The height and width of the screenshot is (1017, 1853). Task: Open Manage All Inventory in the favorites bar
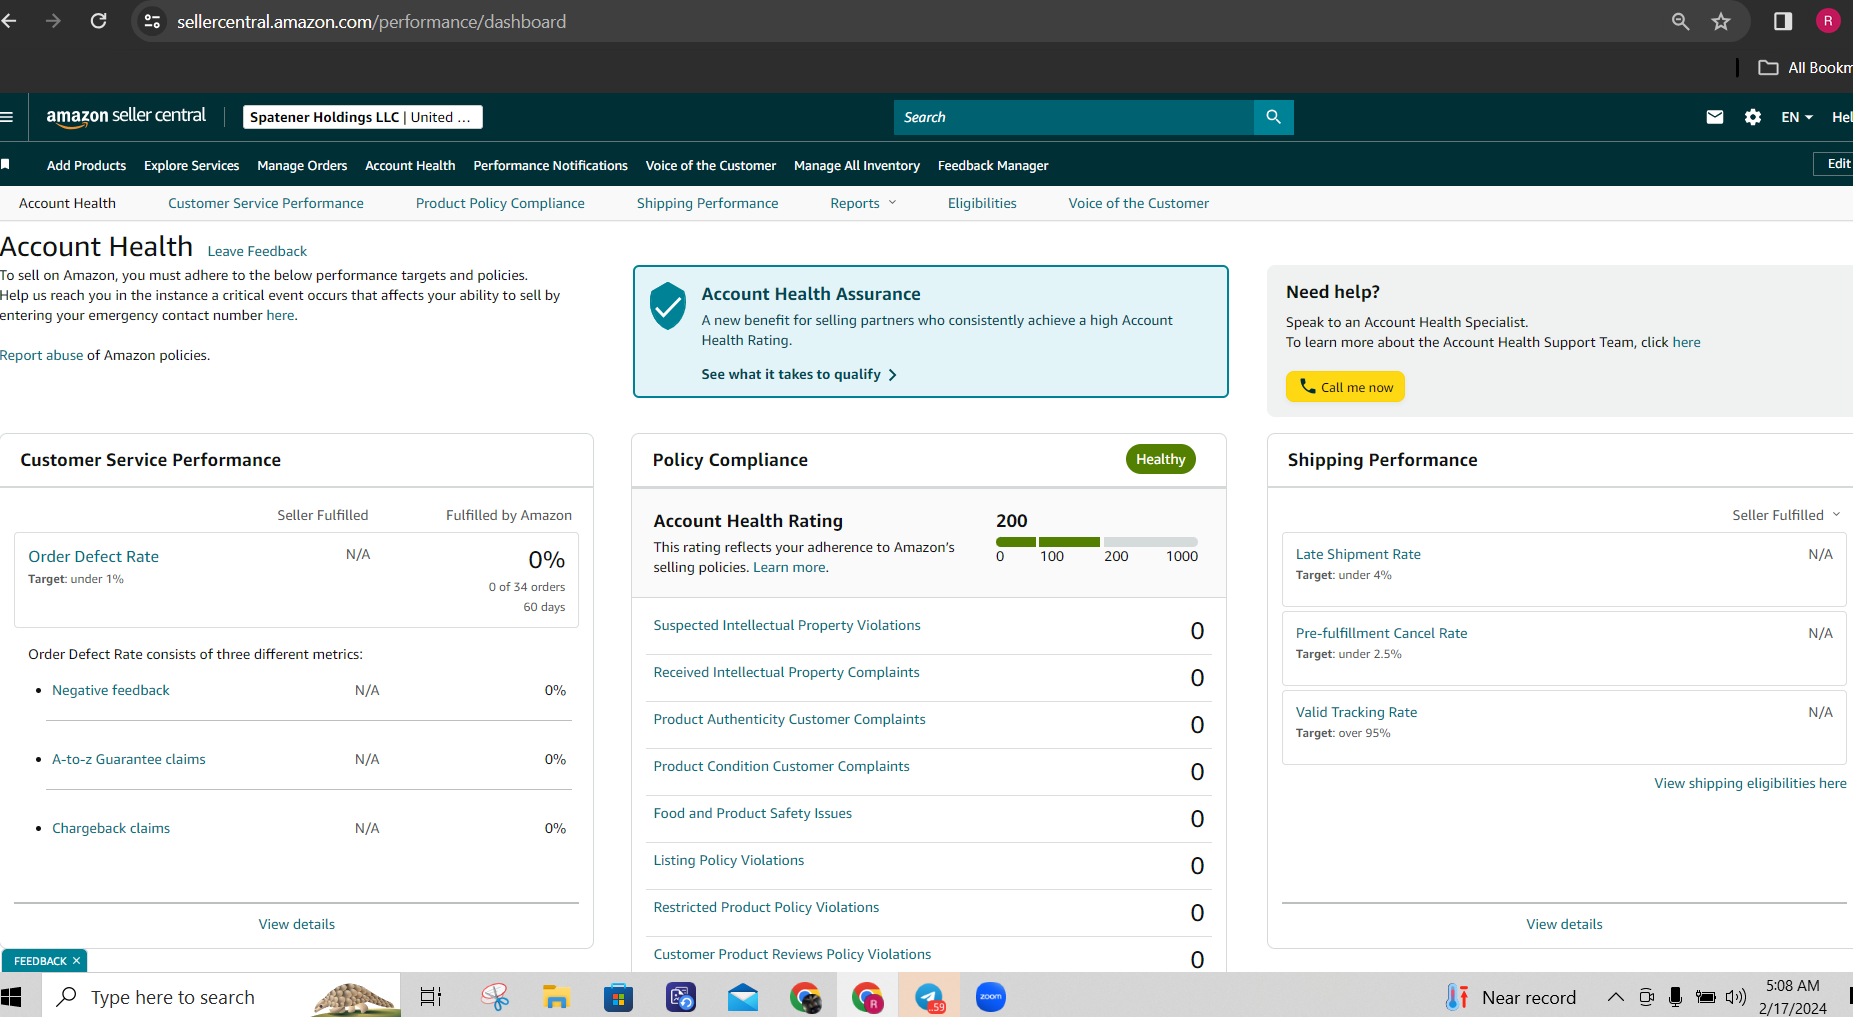pyautogui.click(x=857, y=165)
